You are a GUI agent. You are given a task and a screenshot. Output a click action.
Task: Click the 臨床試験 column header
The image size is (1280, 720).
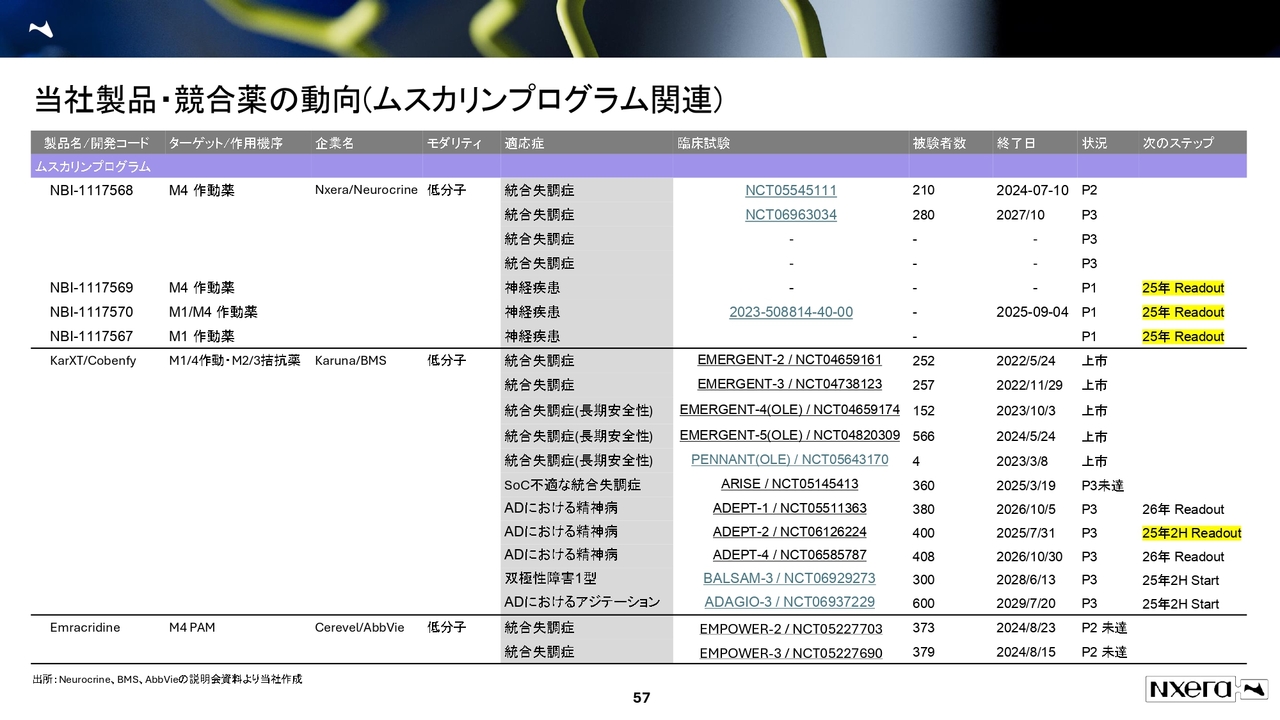coord(704,143)
